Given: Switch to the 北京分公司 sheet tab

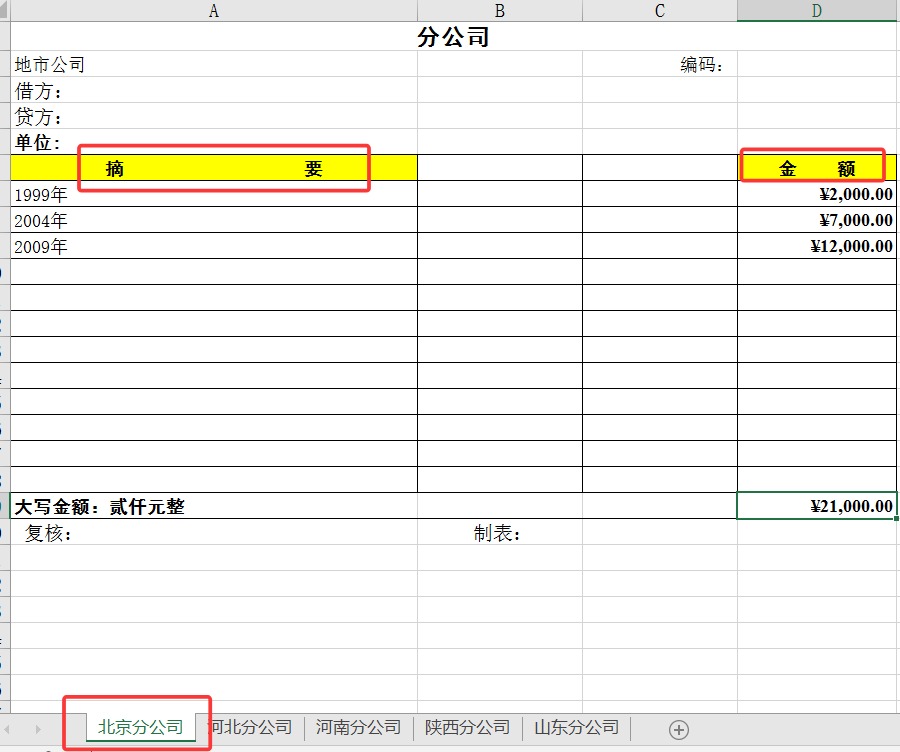Looking at the screenshot, I should click(140, 727).
